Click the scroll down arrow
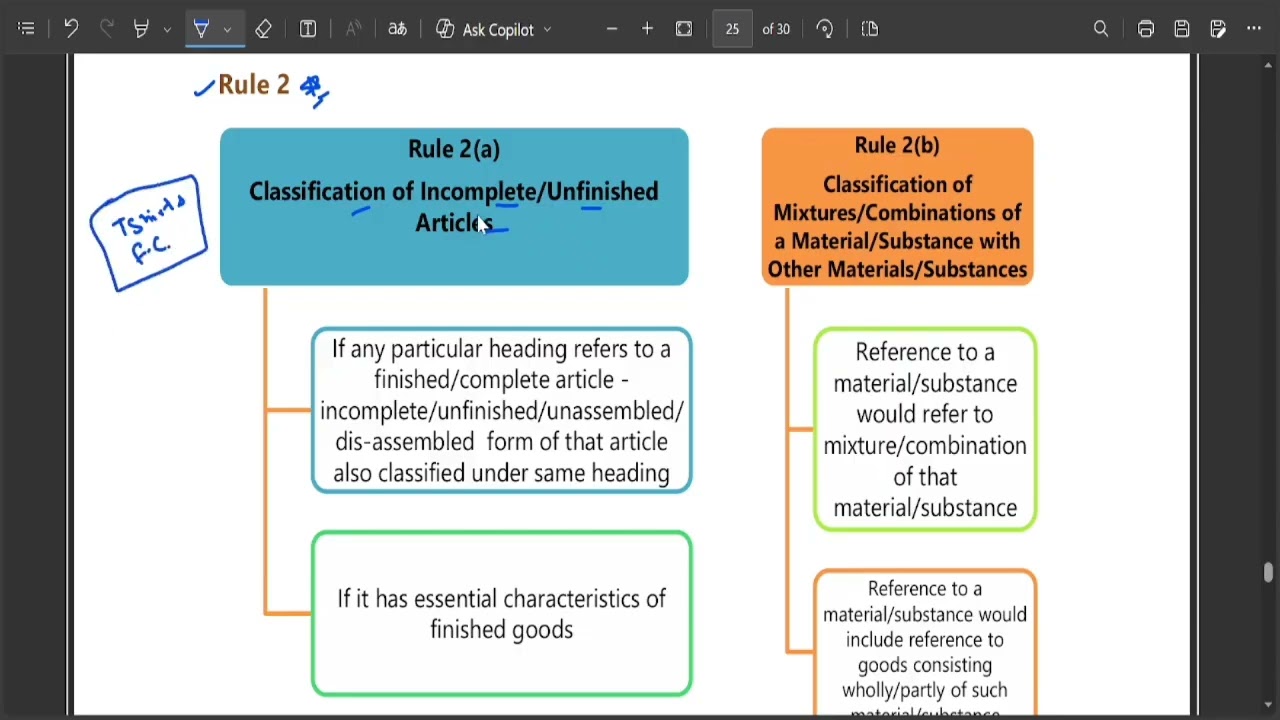This screenshot has width=1280, height=720. (1269, 706)
